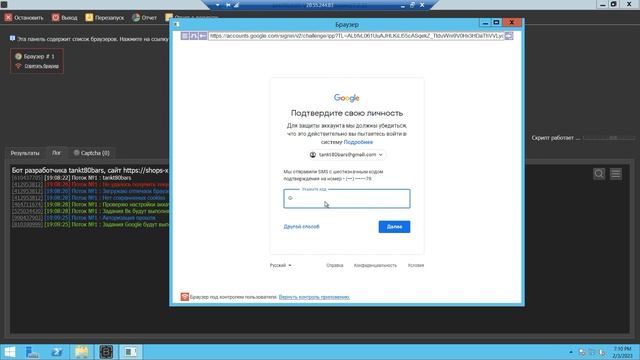Click the active browser window taskbar icon
This screenshot has height=360, width=640.
tap(131, 352)
